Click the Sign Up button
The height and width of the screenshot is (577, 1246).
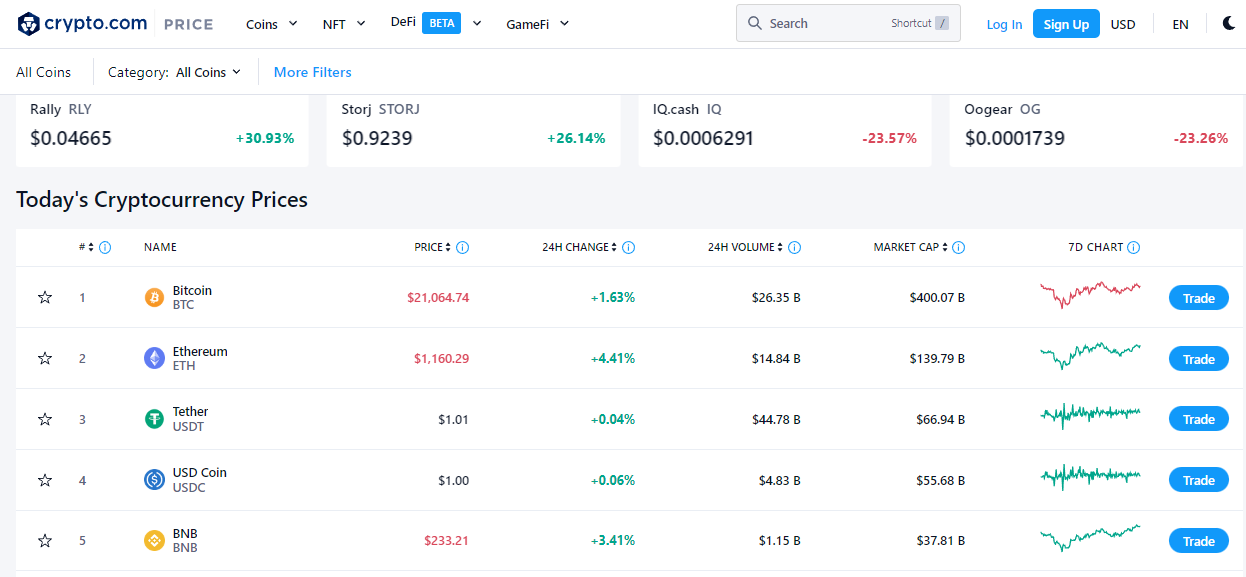(x=1066, y=23)
